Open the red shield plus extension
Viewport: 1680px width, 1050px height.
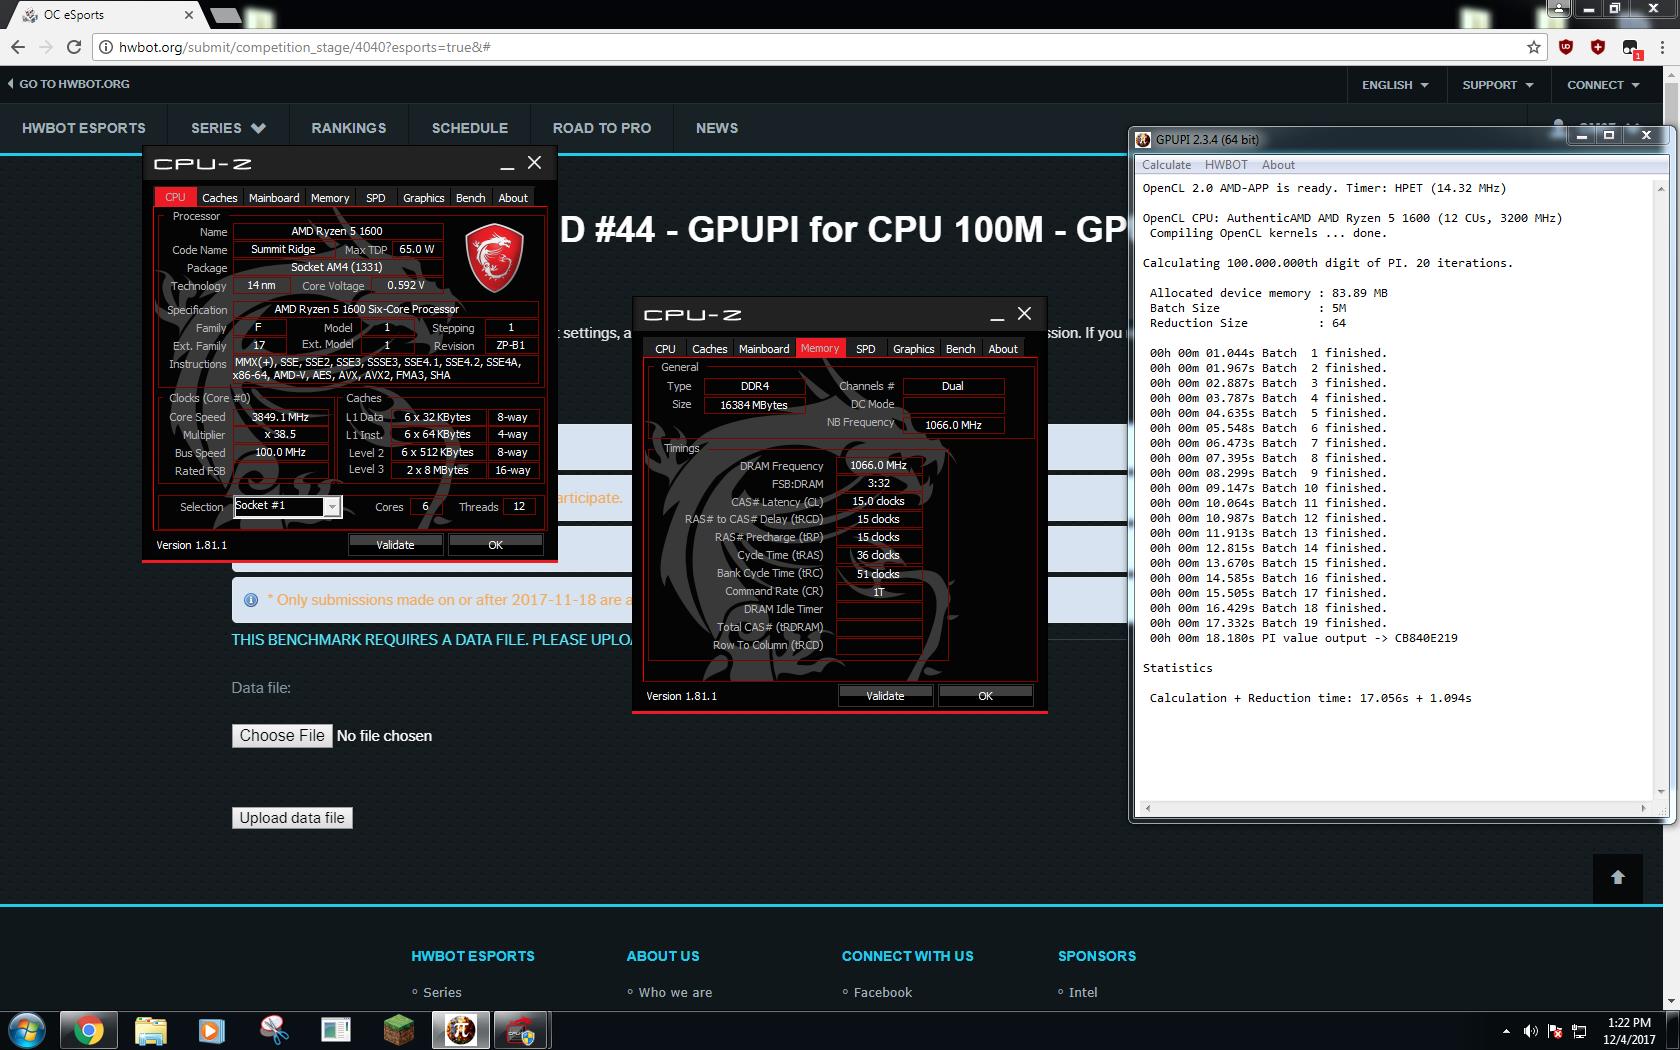(x=1598, y=47)
